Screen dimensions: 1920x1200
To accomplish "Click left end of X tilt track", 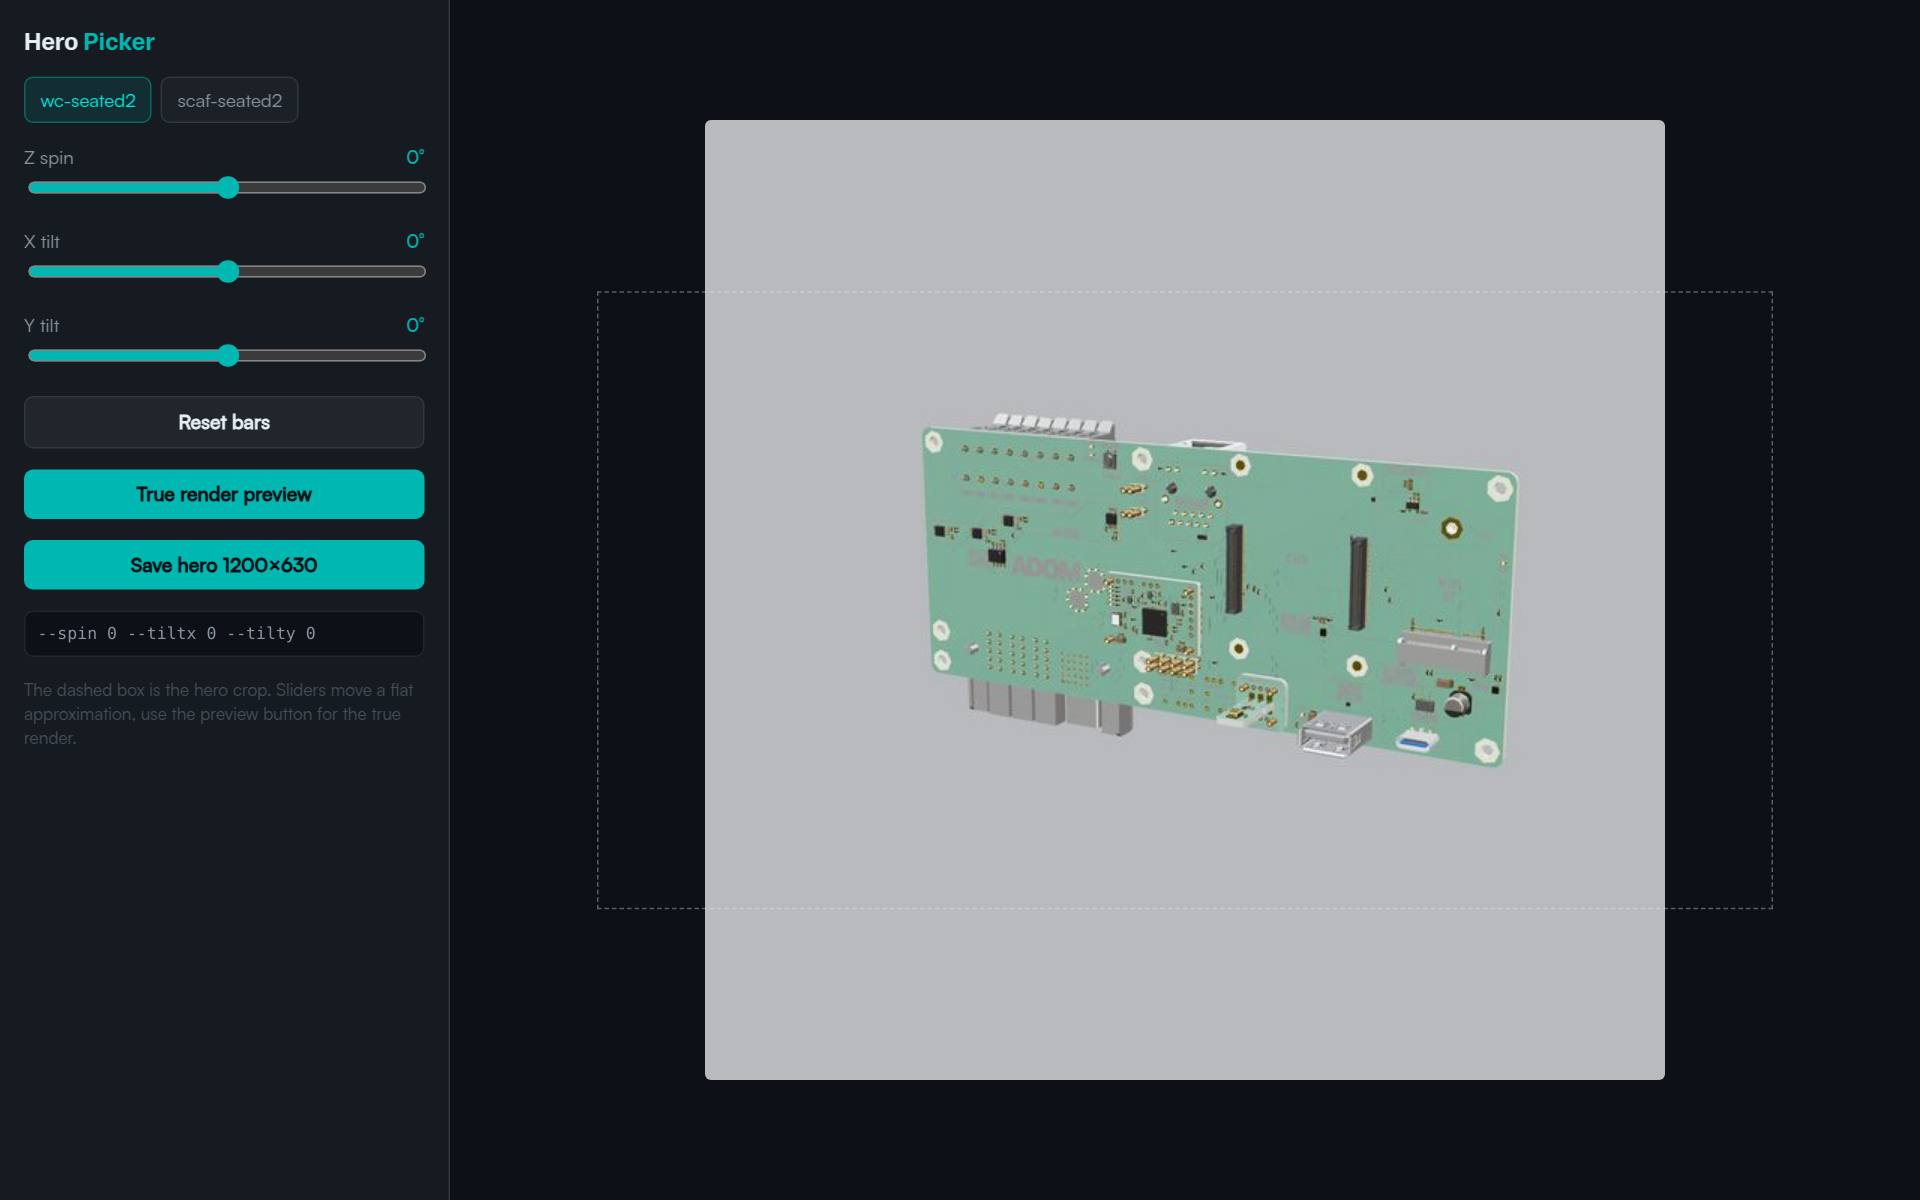I will coord(33,272).
